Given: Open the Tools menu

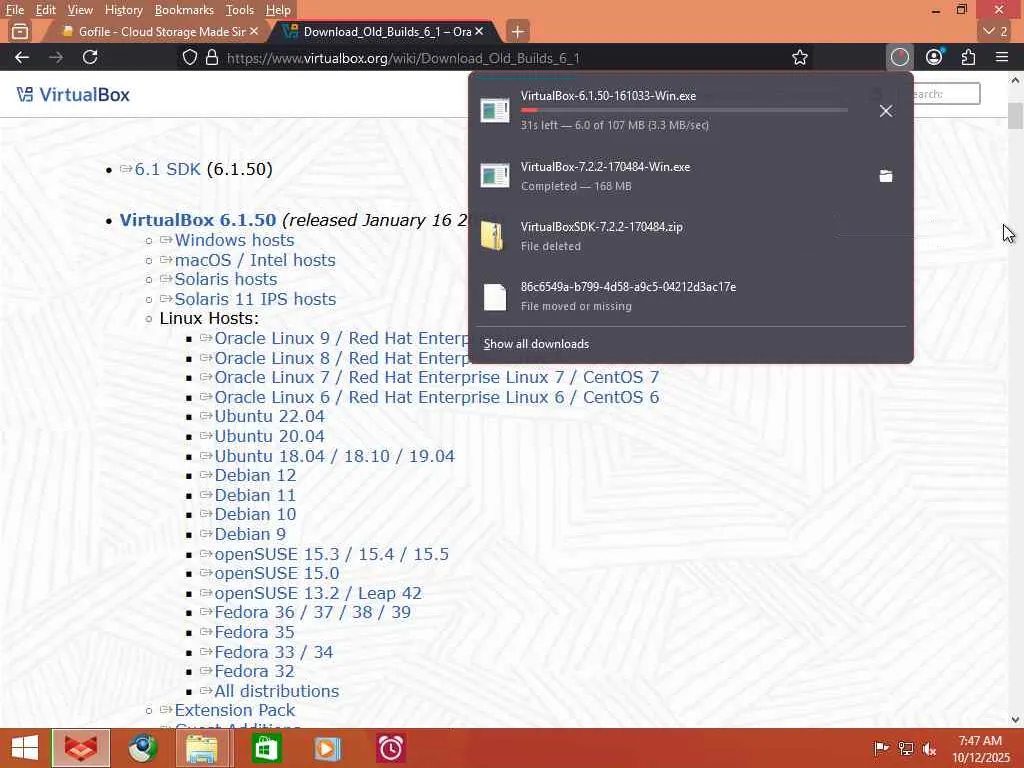Looking at the screenshot, I should pos(240,10).
